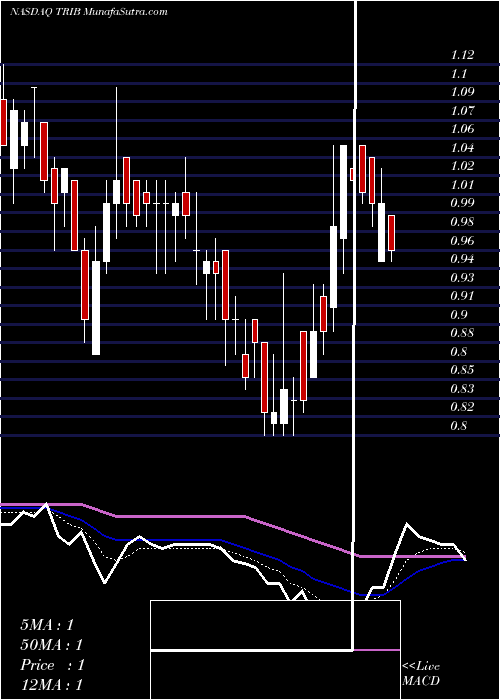Click the 1.04 price axis label
500x700 pixels.
[462, 148]
